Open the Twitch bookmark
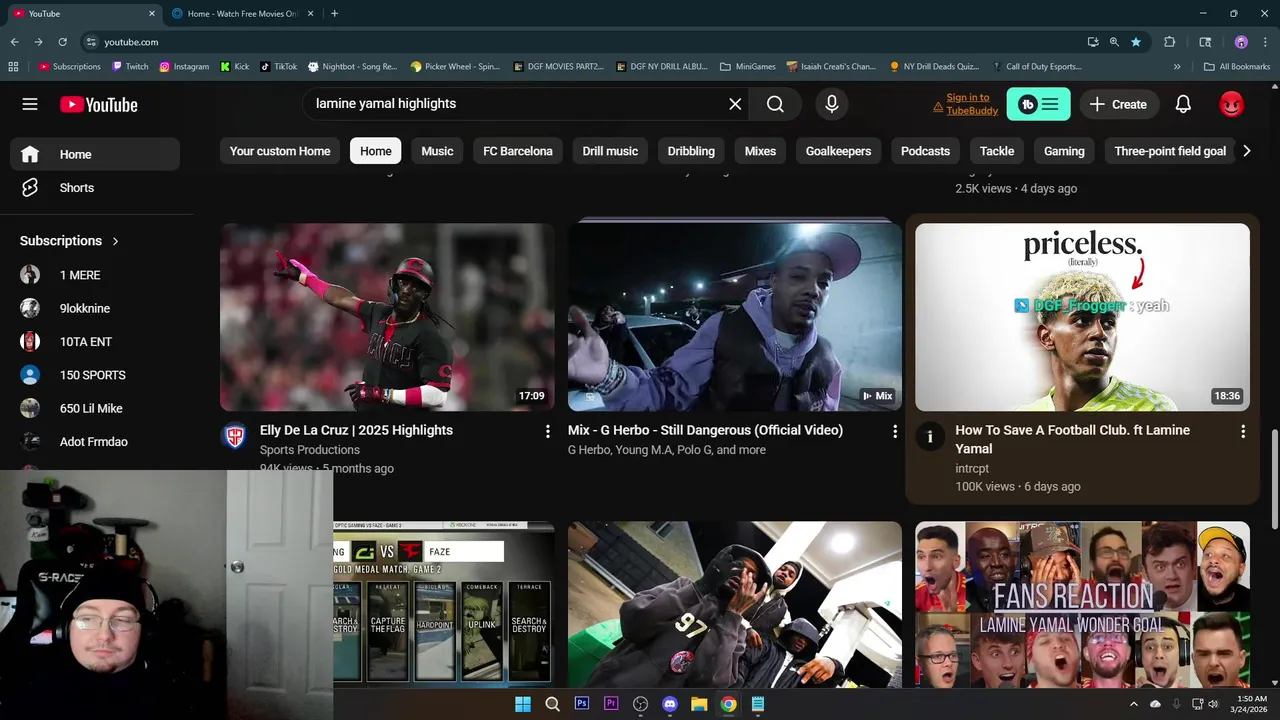 130,67
